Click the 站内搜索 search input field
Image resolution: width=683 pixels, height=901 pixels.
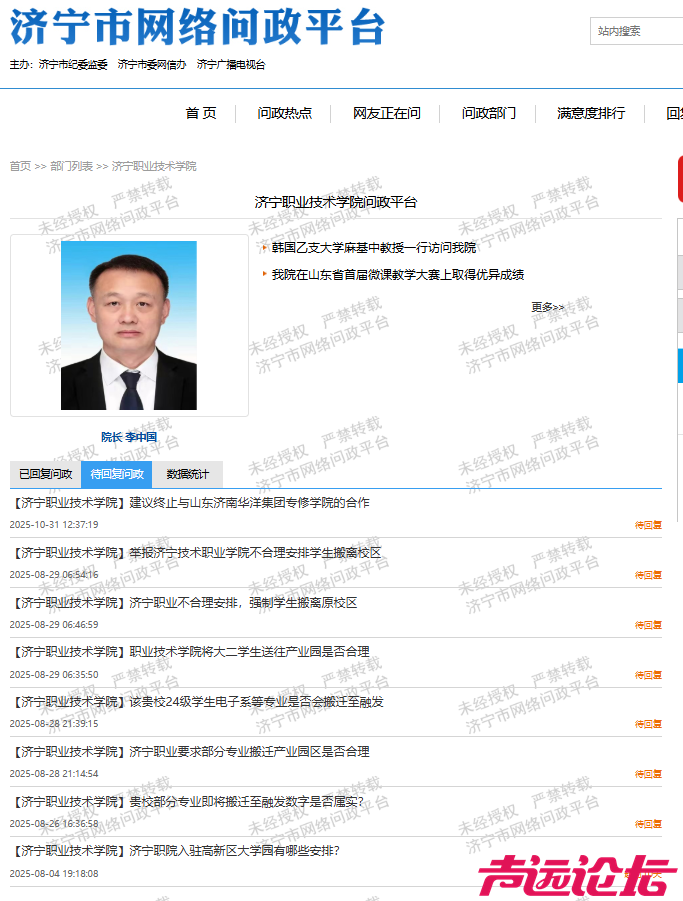pos(636,31)
